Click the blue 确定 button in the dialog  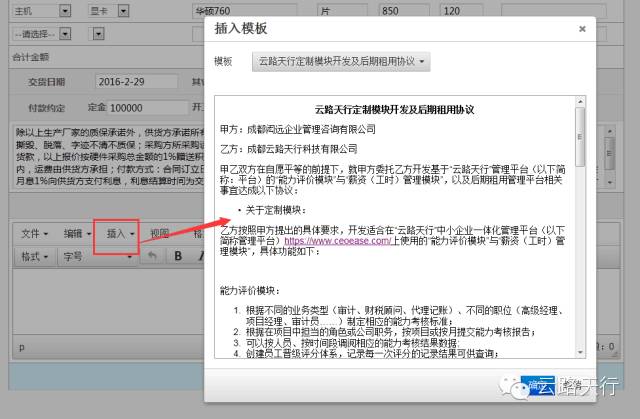pyautogui.click(x=538, y=386)
